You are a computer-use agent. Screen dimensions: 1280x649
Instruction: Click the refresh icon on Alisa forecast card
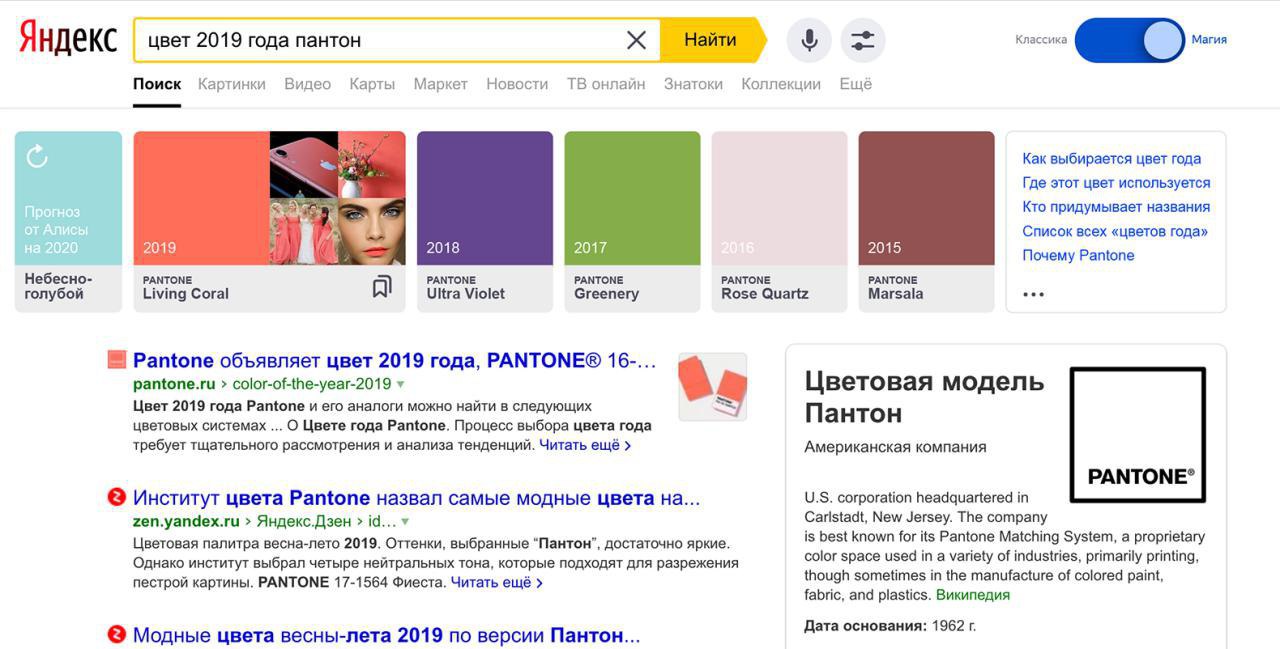tap(37, 157)
